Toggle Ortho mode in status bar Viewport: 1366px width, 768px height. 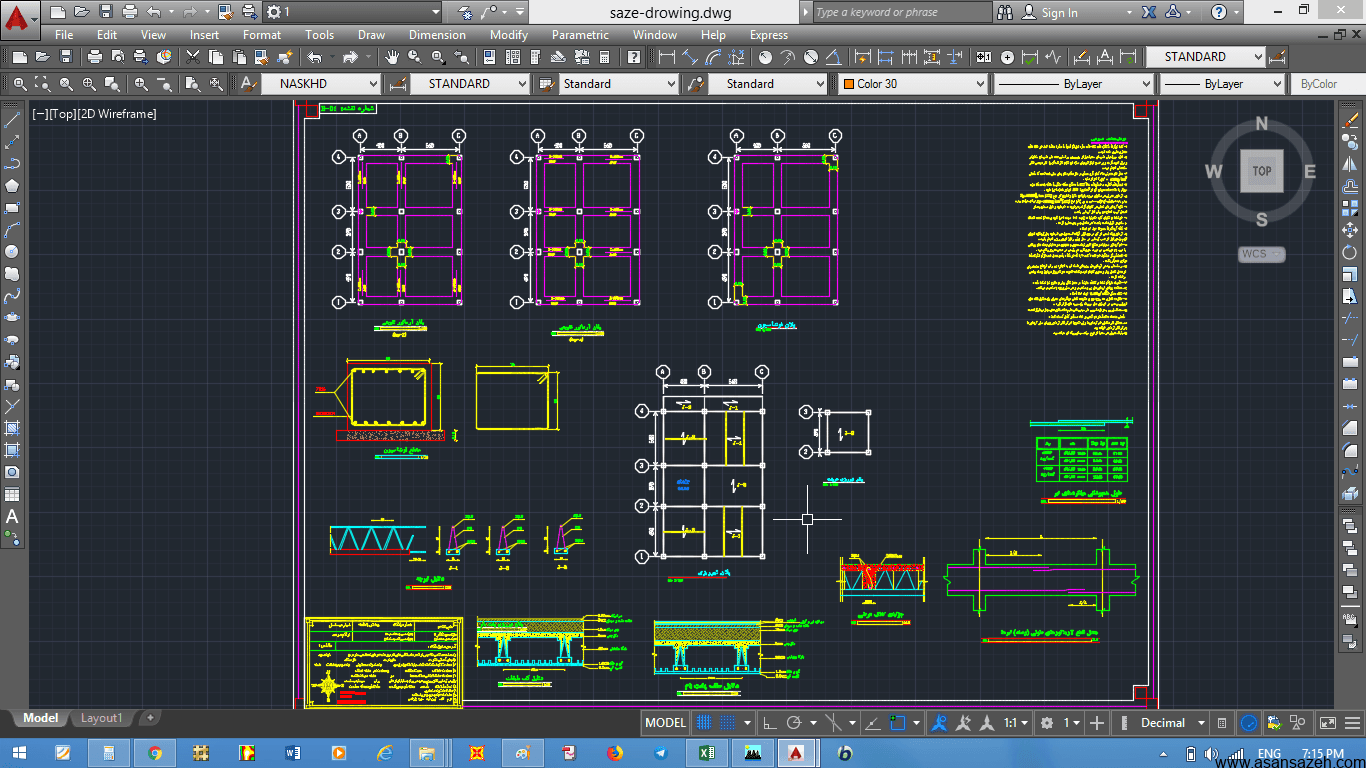click(x=770, y=722)
